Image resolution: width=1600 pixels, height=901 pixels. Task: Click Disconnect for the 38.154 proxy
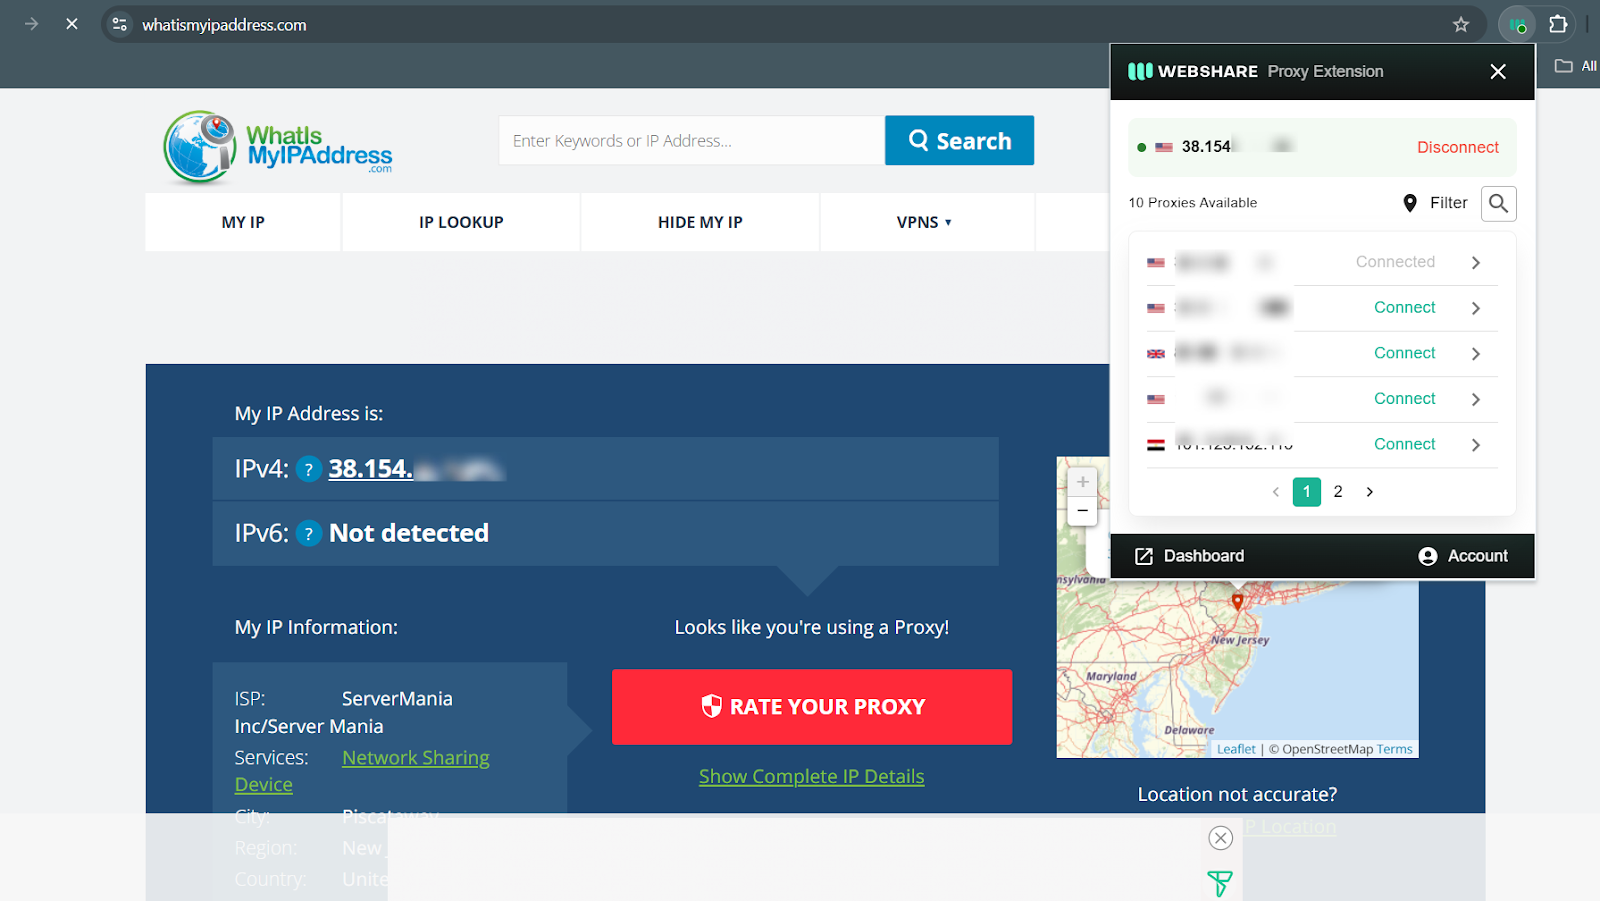tap(1457, 147)
